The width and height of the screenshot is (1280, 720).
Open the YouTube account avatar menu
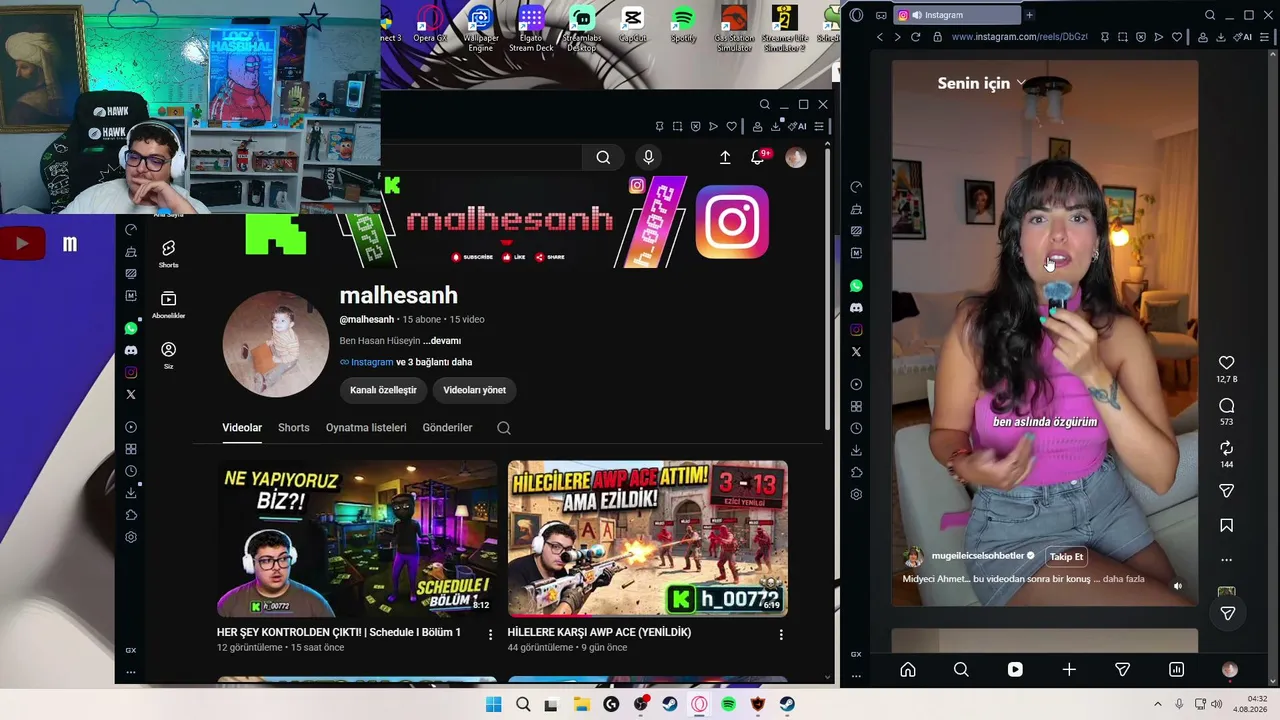pyautogui.click(x=796, y=157)
